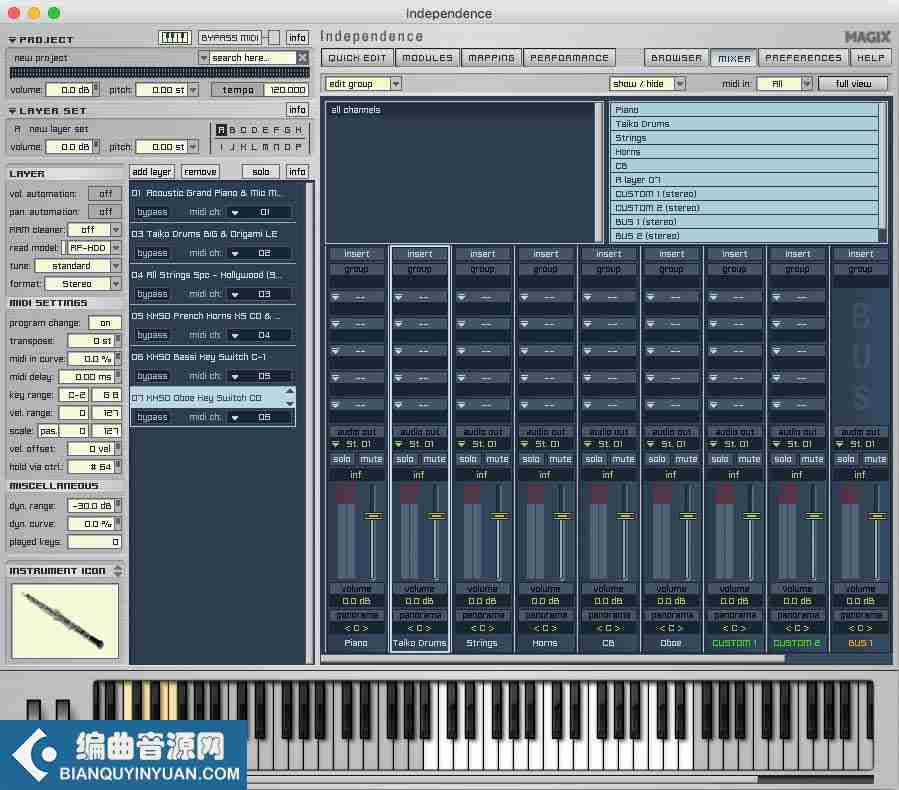The width and height of the screenshot is (899, 790).
Task: Click the volume stepper next to project volume
Action: (96, 89)
